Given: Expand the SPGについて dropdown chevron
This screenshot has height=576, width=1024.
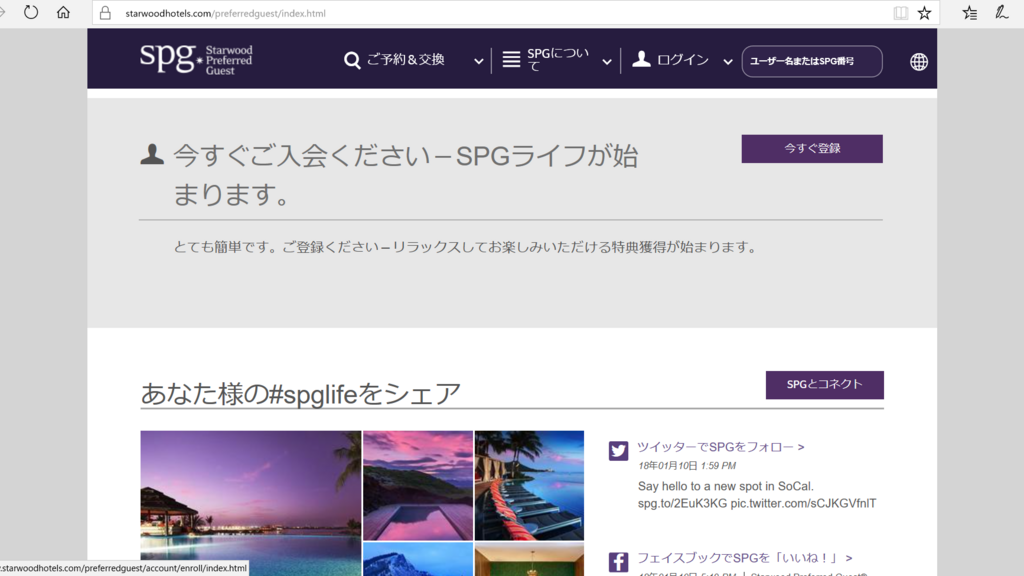Looking at the screenshot, I should (607, 62).
